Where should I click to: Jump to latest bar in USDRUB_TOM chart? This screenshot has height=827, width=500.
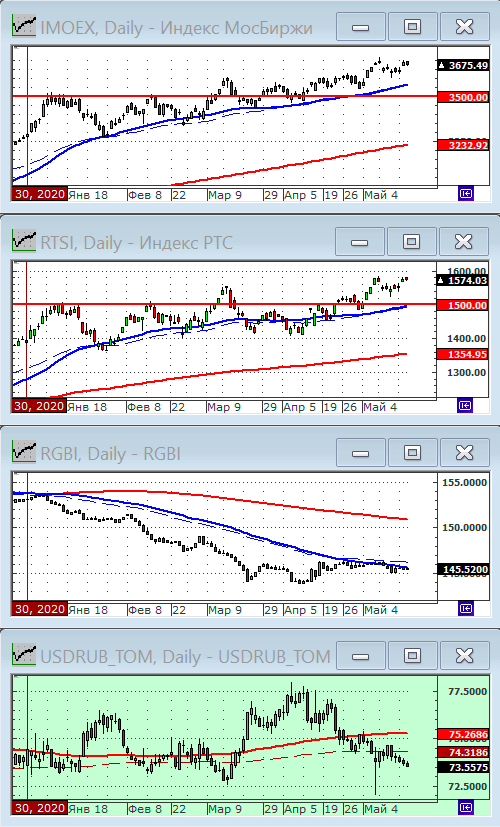(x=466, y=807)
